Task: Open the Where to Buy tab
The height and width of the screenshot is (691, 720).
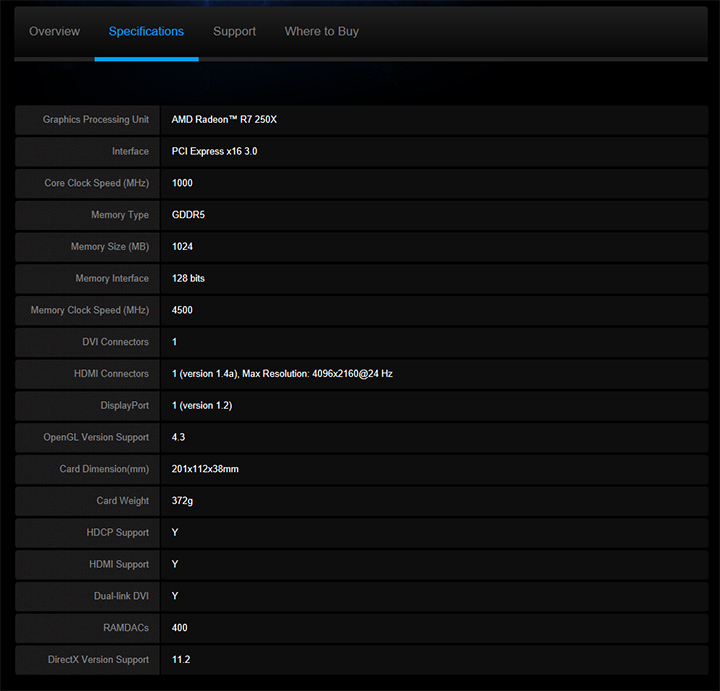Action: [x=321, y=31]
